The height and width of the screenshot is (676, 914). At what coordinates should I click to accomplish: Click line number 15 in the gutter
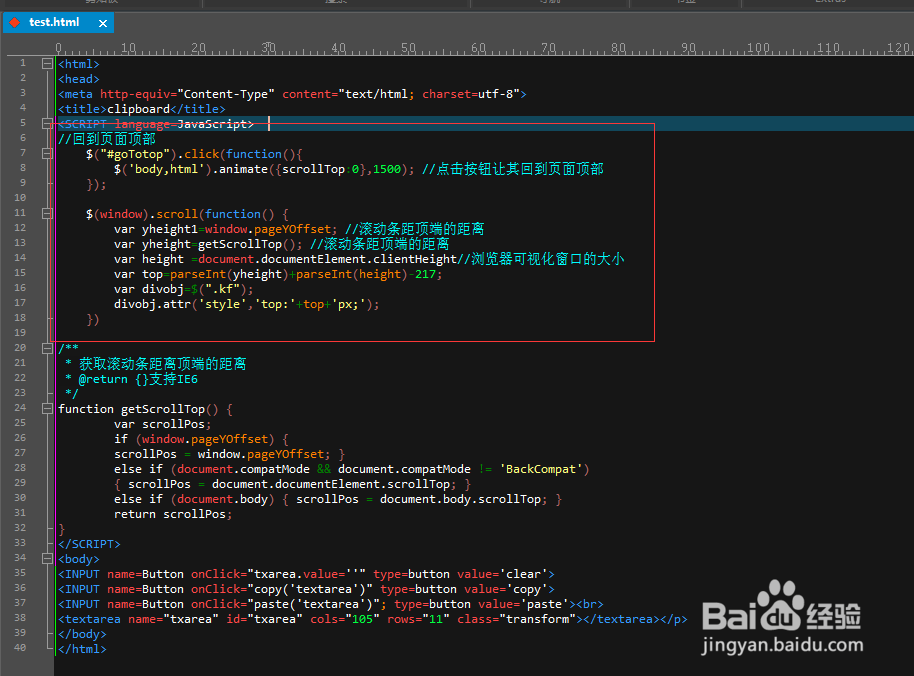(20, 273)
